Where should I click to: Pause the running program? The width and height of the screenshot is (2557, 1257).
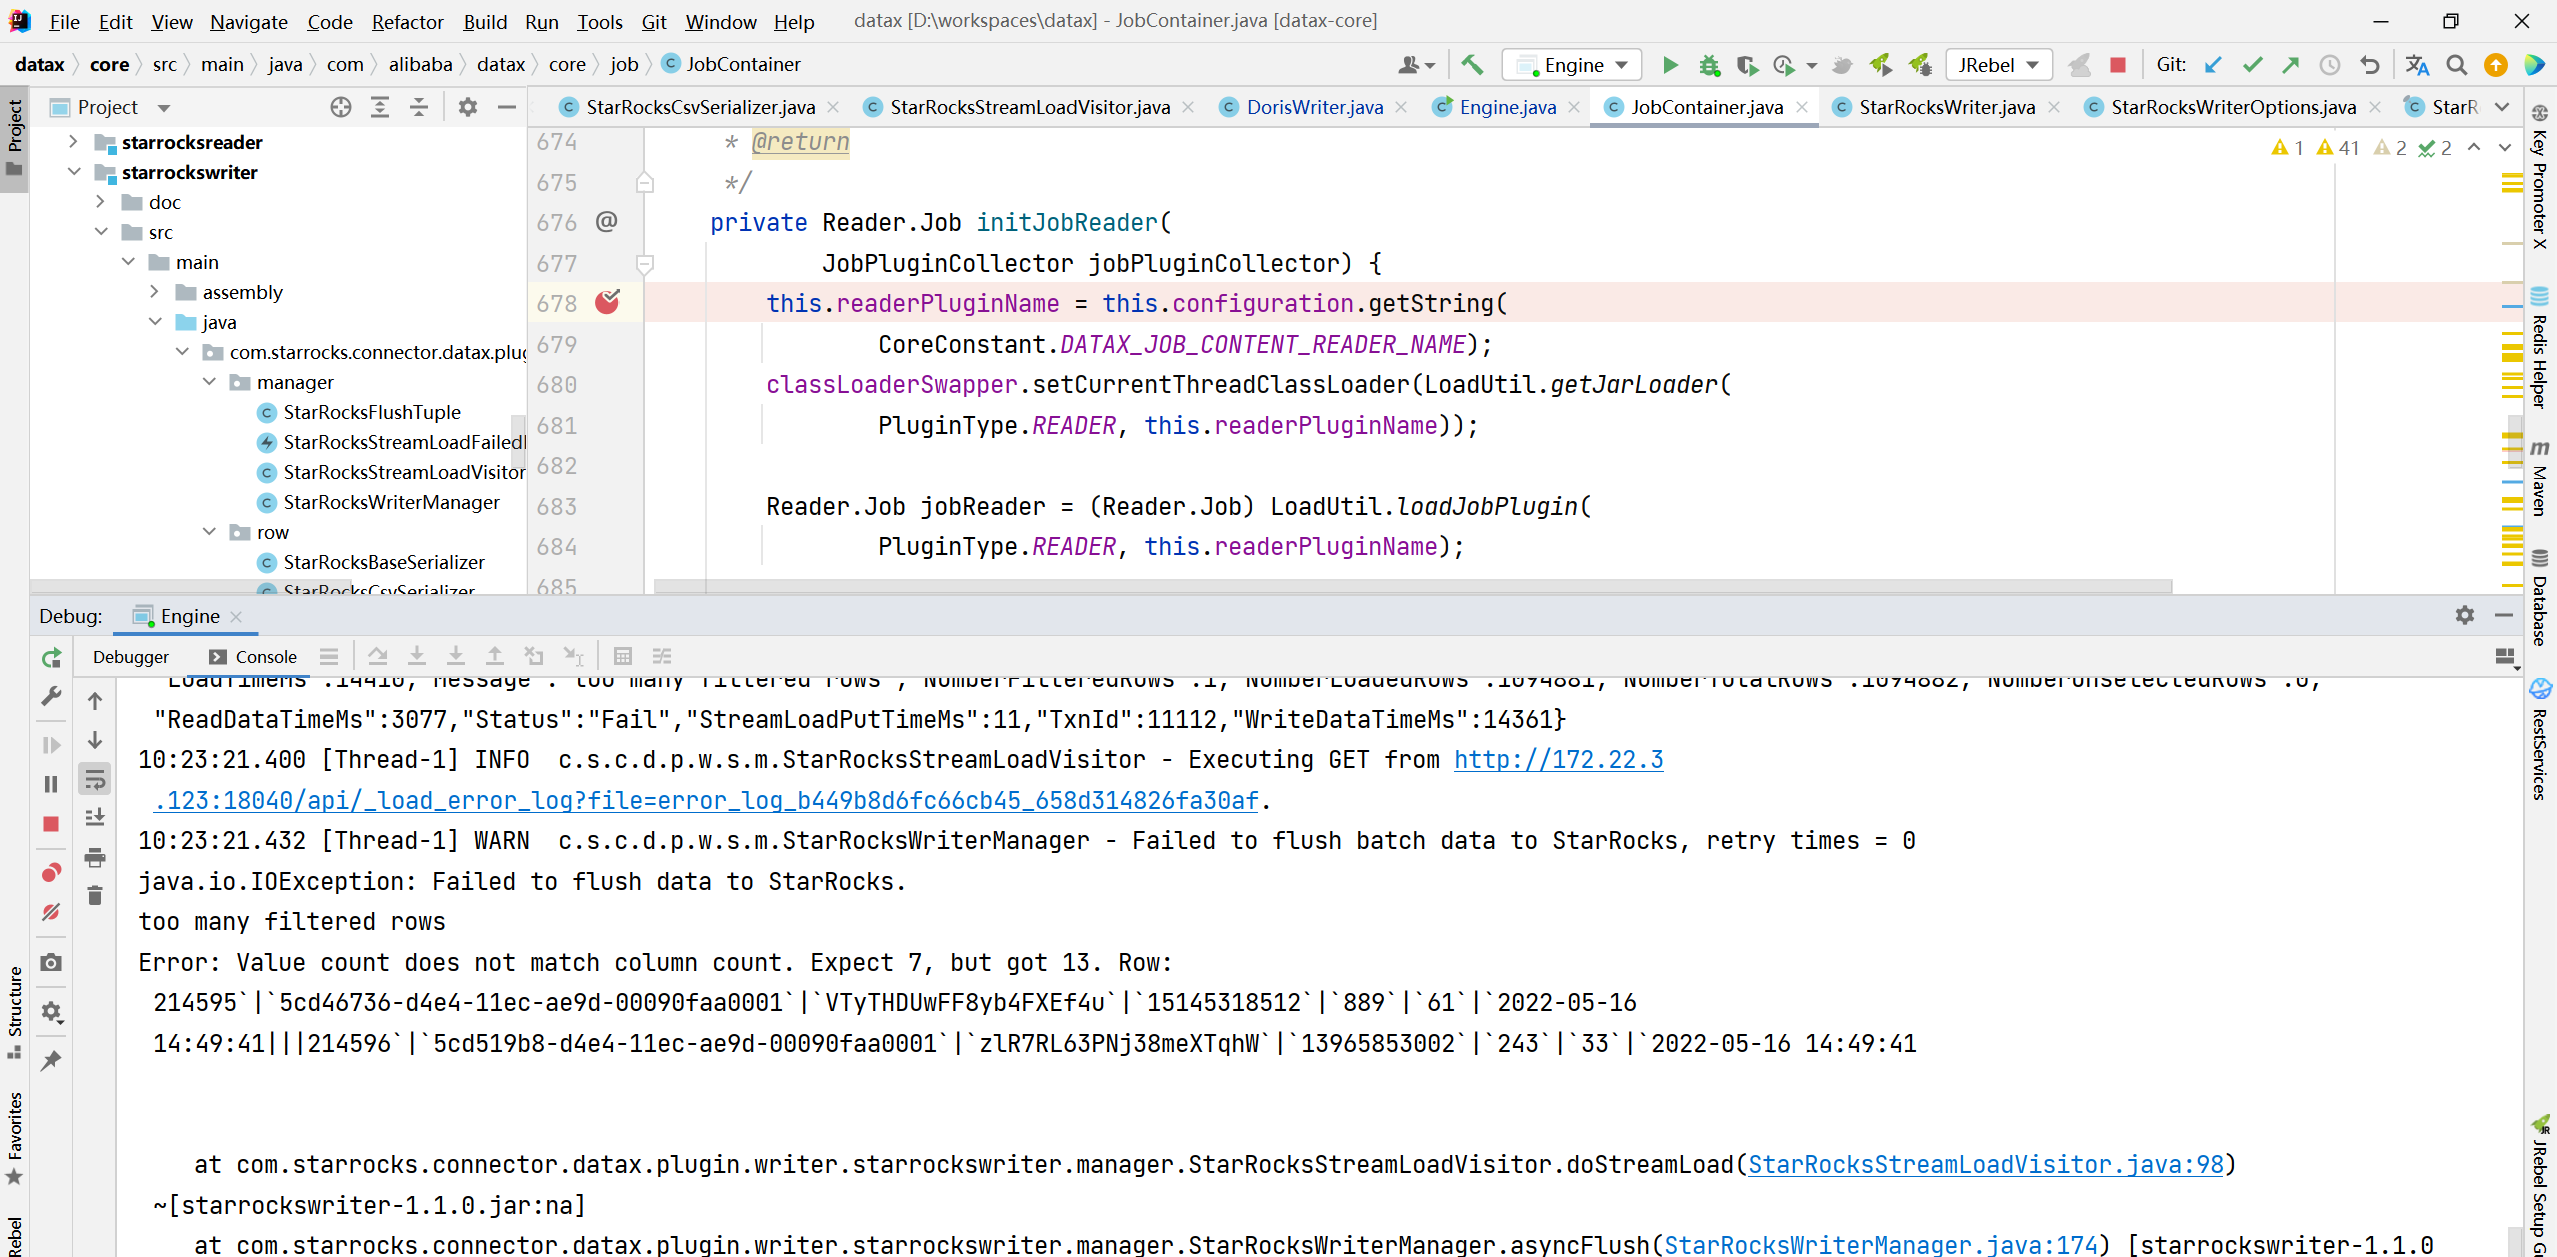point(52,784)
